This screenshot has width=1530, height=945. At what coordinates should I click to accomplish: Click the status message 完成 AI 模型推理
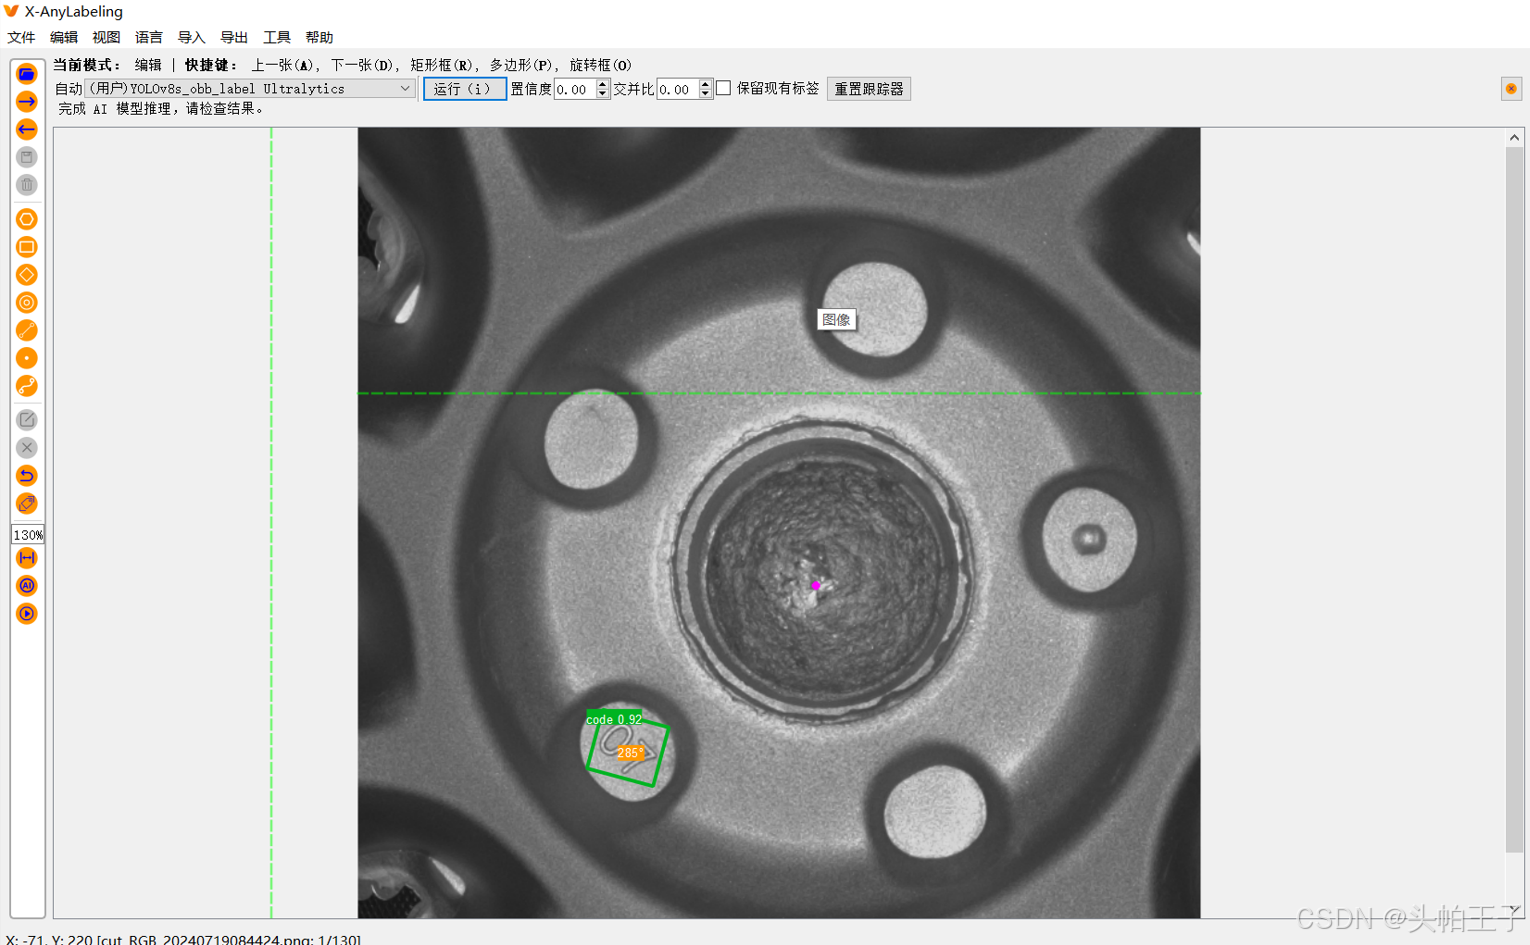161,109
